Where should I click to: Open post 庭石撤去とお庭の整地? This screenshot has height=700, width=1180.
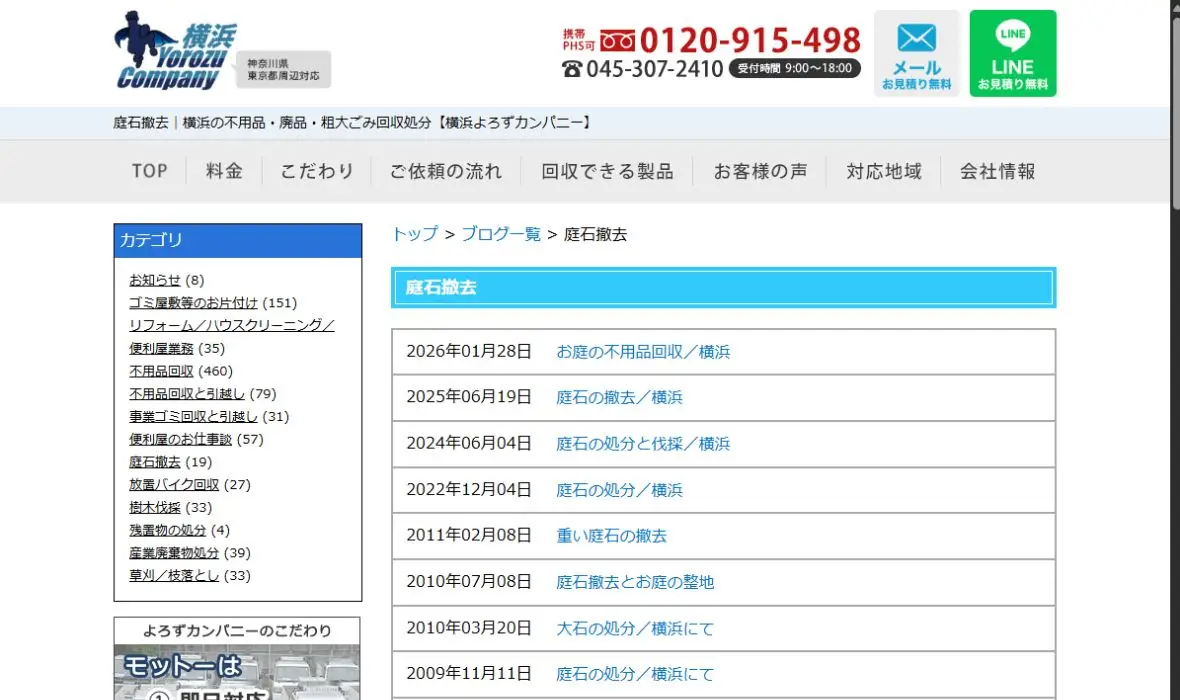pyautogui.click(x=635, y=582)
